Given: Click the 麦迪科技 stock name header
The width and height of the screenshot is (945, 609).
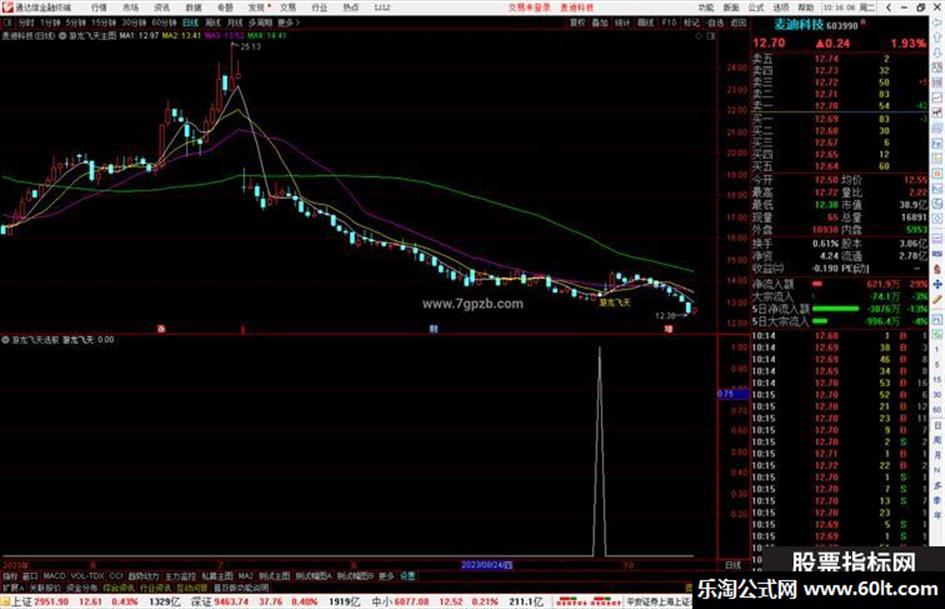Looking at the screenshot, I should point(799,25).
